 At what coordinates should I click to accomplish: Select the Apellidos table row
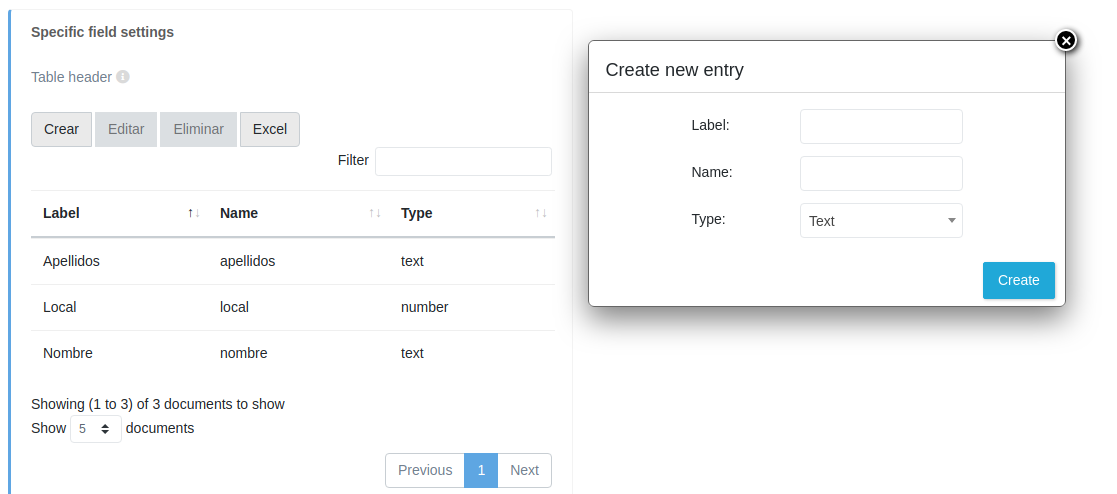tap(292, 261)
